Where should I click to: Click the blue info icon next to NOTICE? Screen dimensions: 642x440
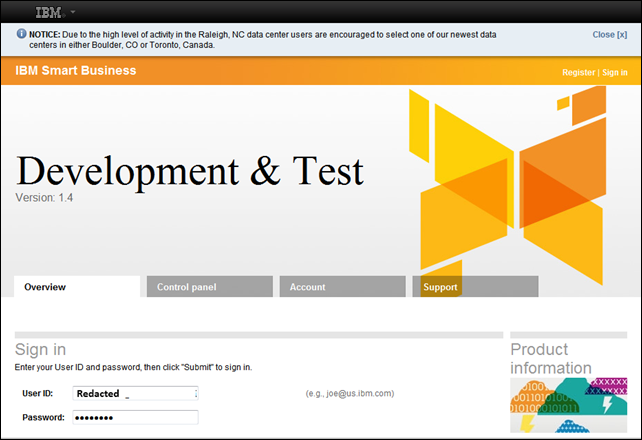click(x=21, y=34)
